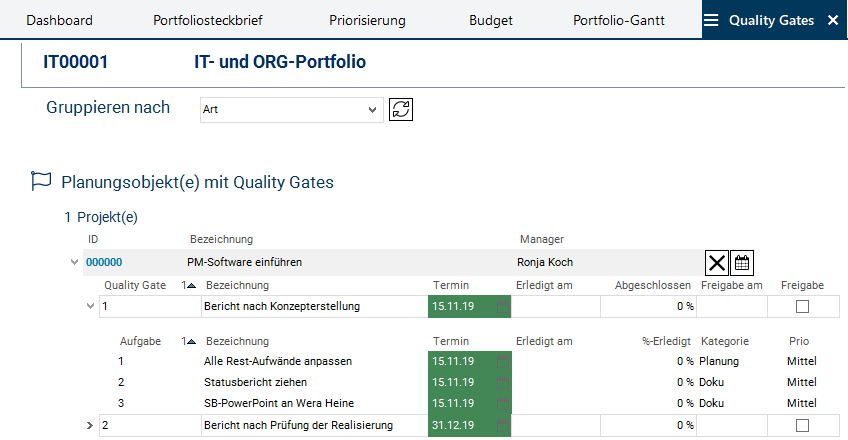Click date picker icon for Quality Gate 1
The image size is (848, 440).
[x=502, y=306]
